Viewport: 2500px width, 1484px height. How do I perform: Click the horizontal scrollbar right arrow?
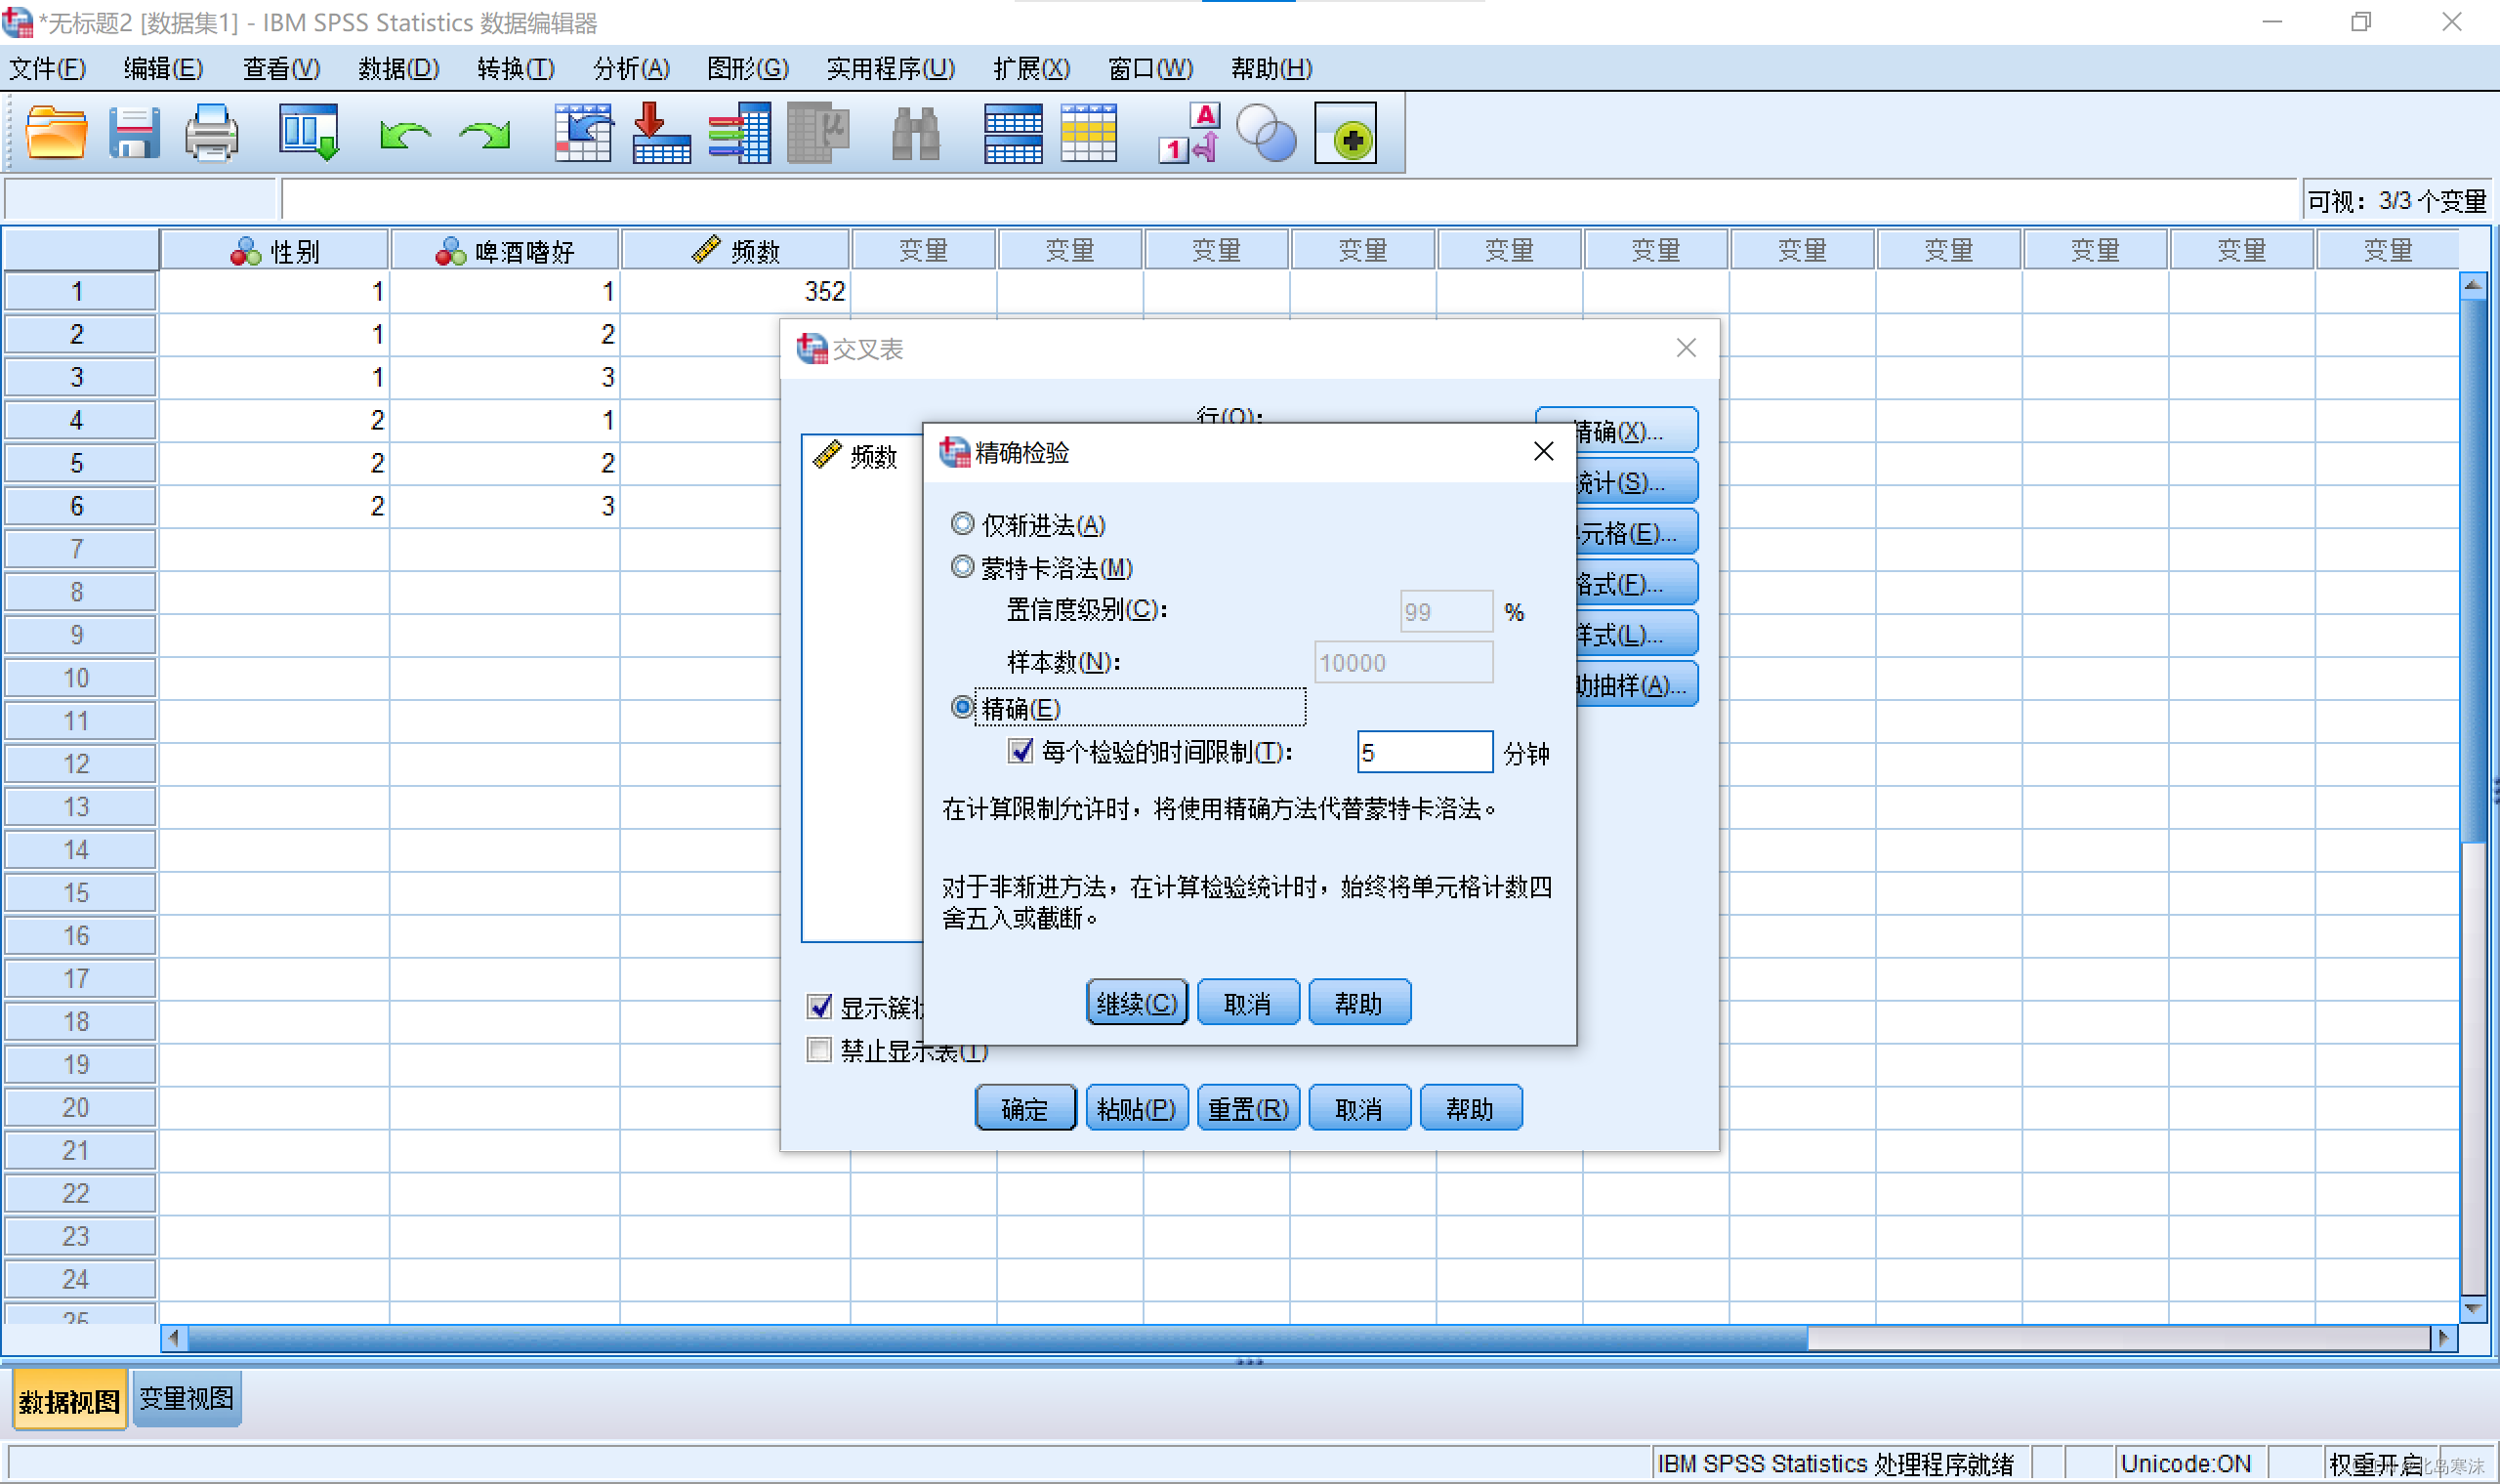pos(2444,1338)
